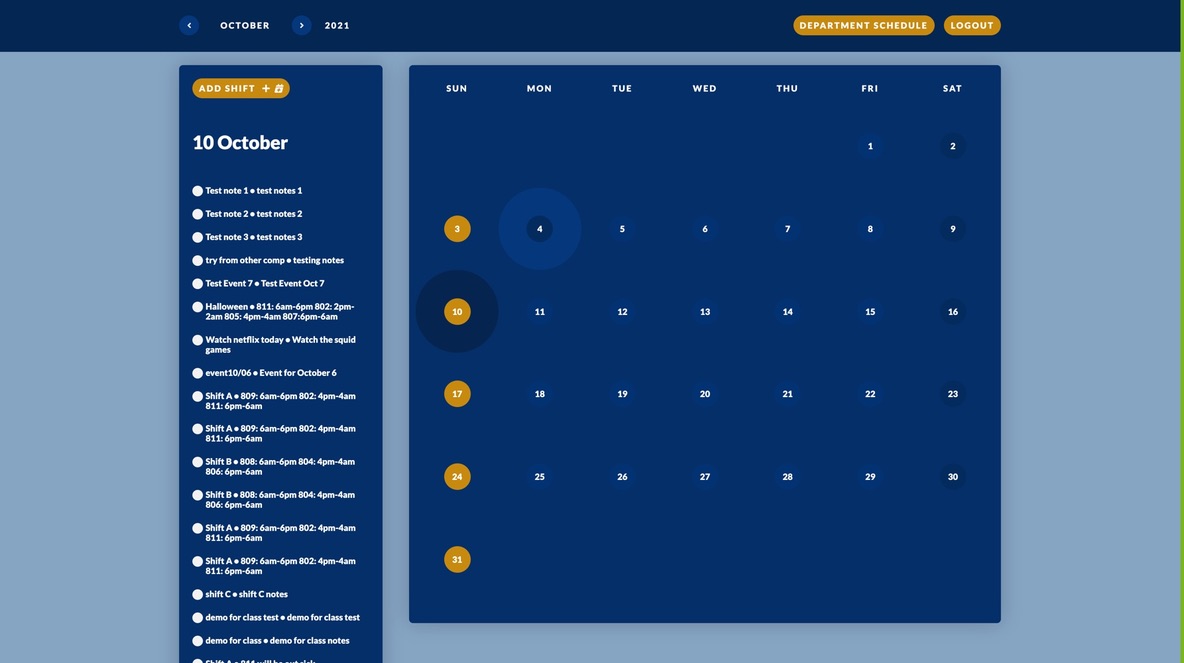The image size is (1184, 663).
Task: Select 'try from other comp' bullet
Action: click(197, 261)
